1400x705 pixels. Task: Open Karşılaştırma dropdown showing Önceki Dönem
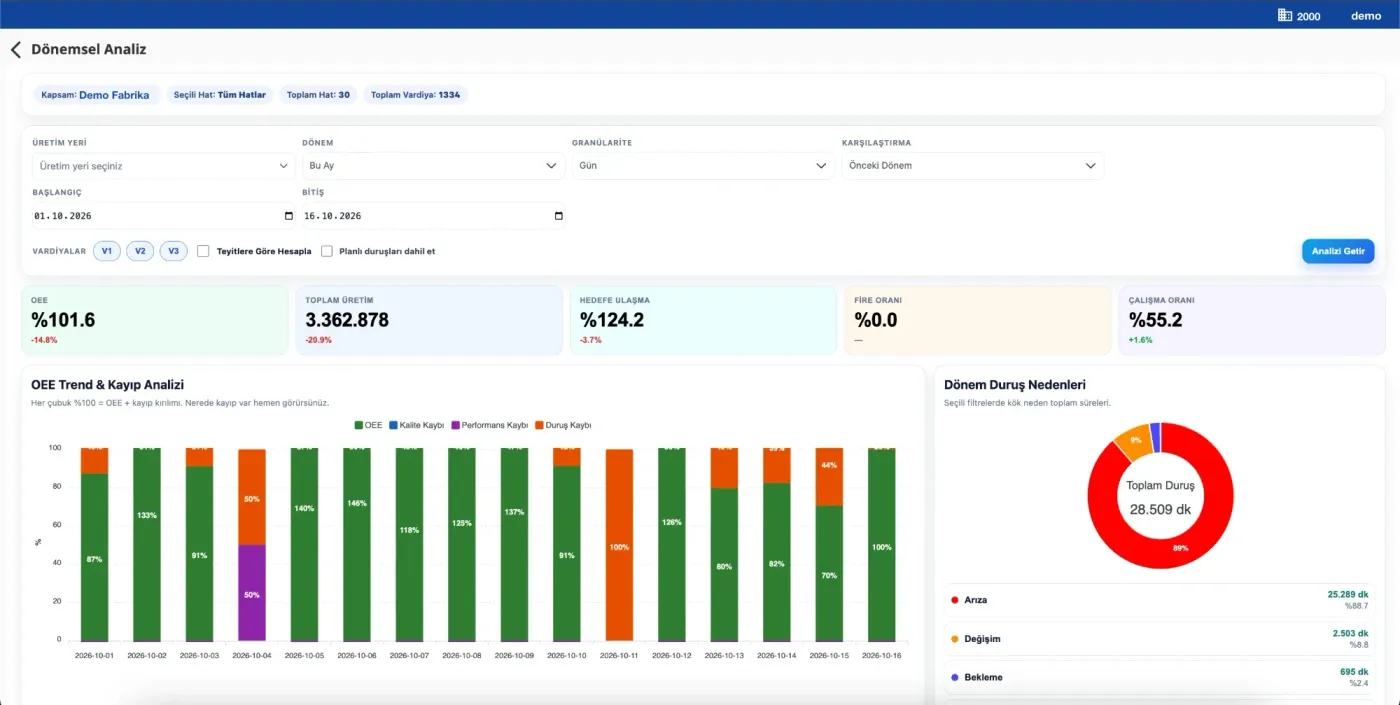tap(973, 166)
